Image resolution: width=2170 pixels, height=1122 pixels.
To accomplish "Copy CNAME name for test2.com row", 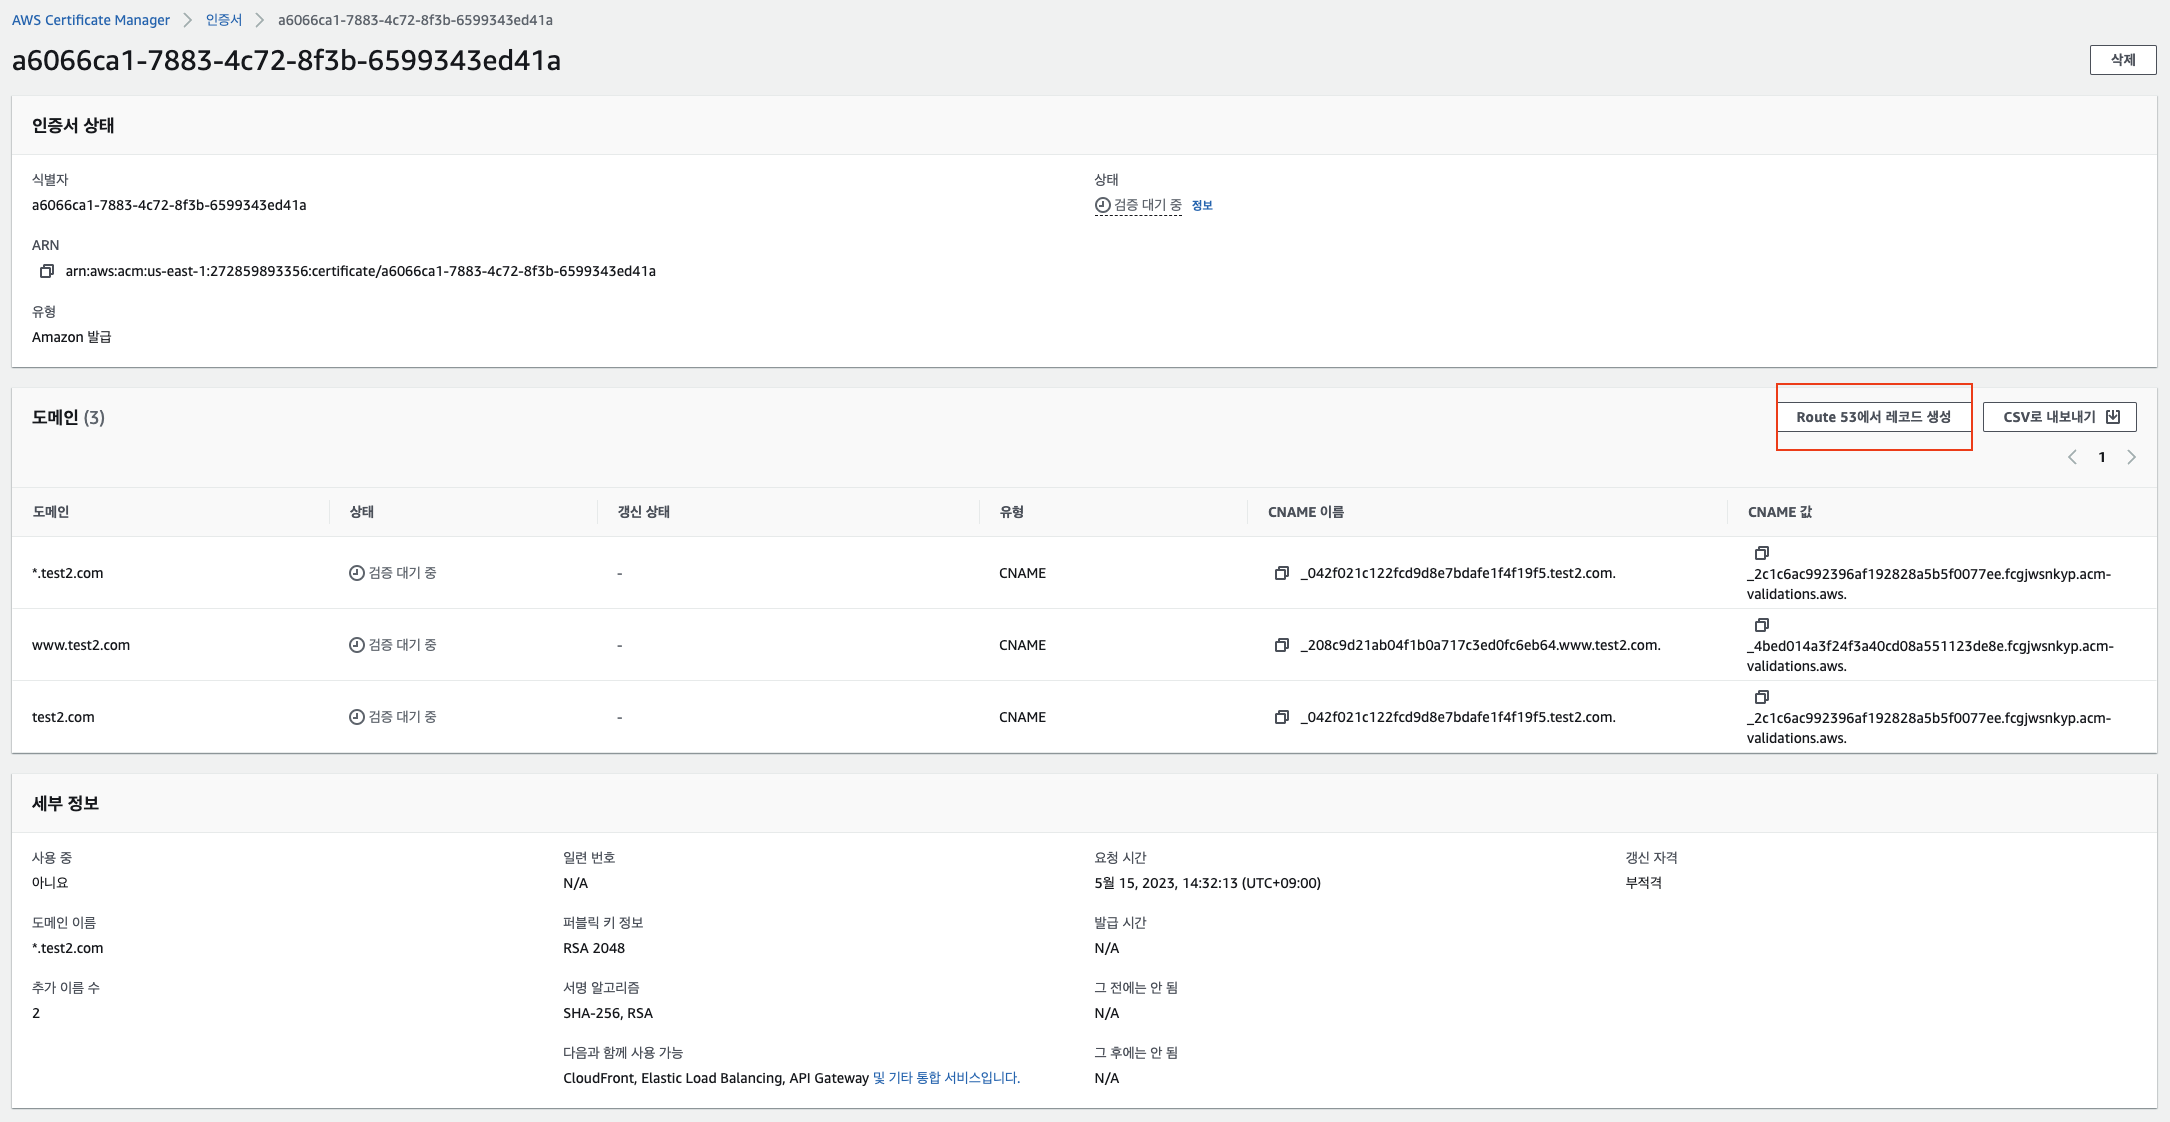I will click(x=1281, y=717).
